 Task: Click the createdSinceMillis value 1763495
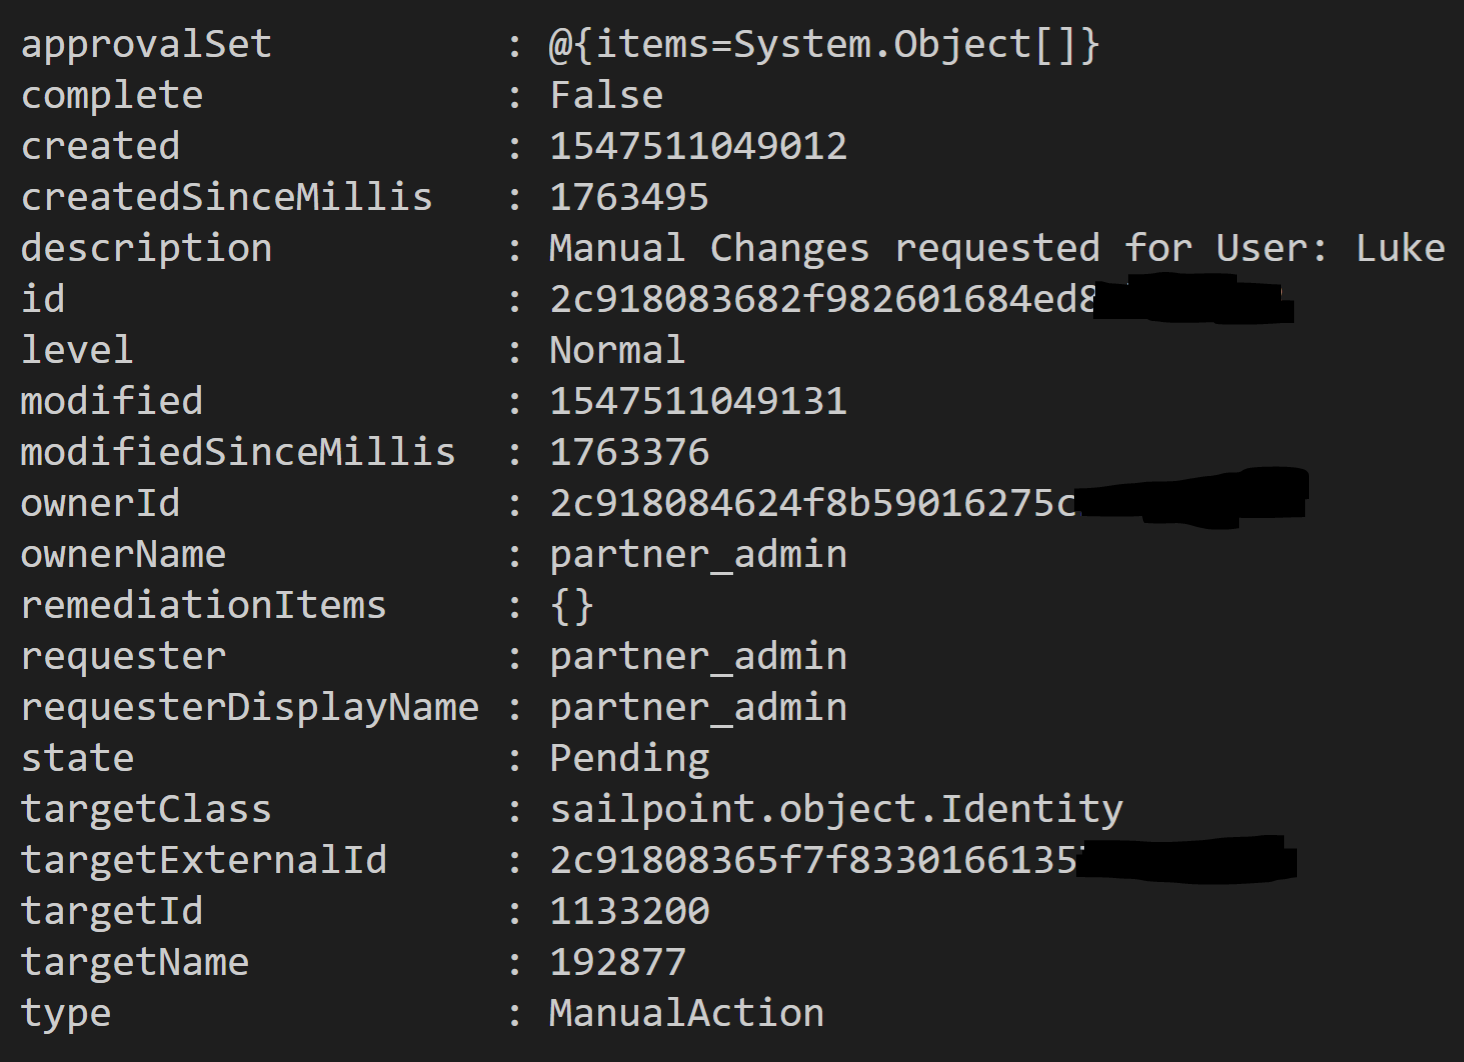point(629,198)
